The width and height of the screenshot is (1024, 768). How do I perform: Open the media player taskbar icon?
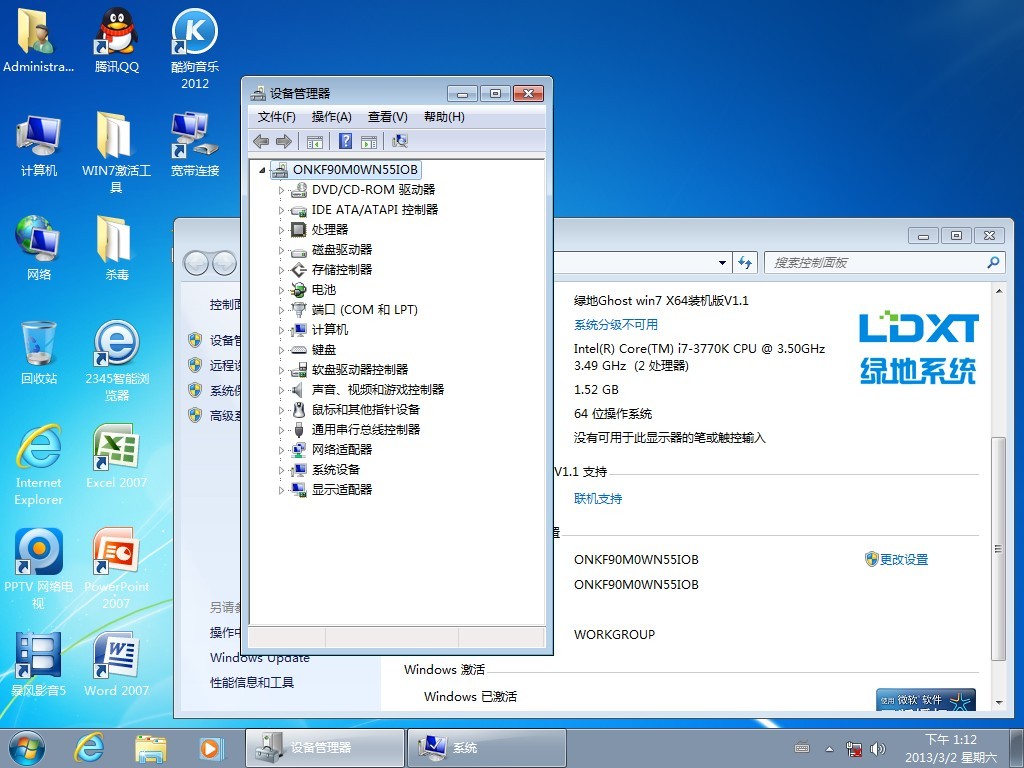pos(211,748)
